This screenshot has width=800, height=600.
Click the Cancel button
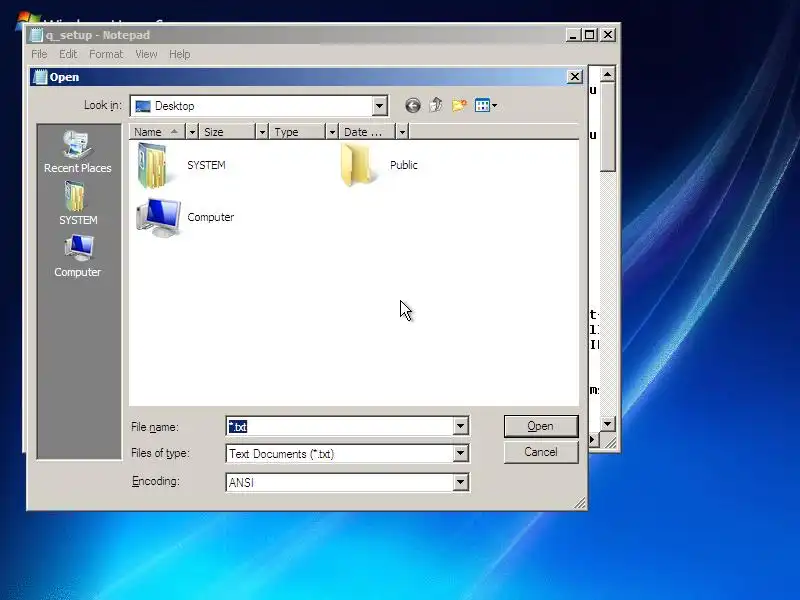(x=541, y=452)
